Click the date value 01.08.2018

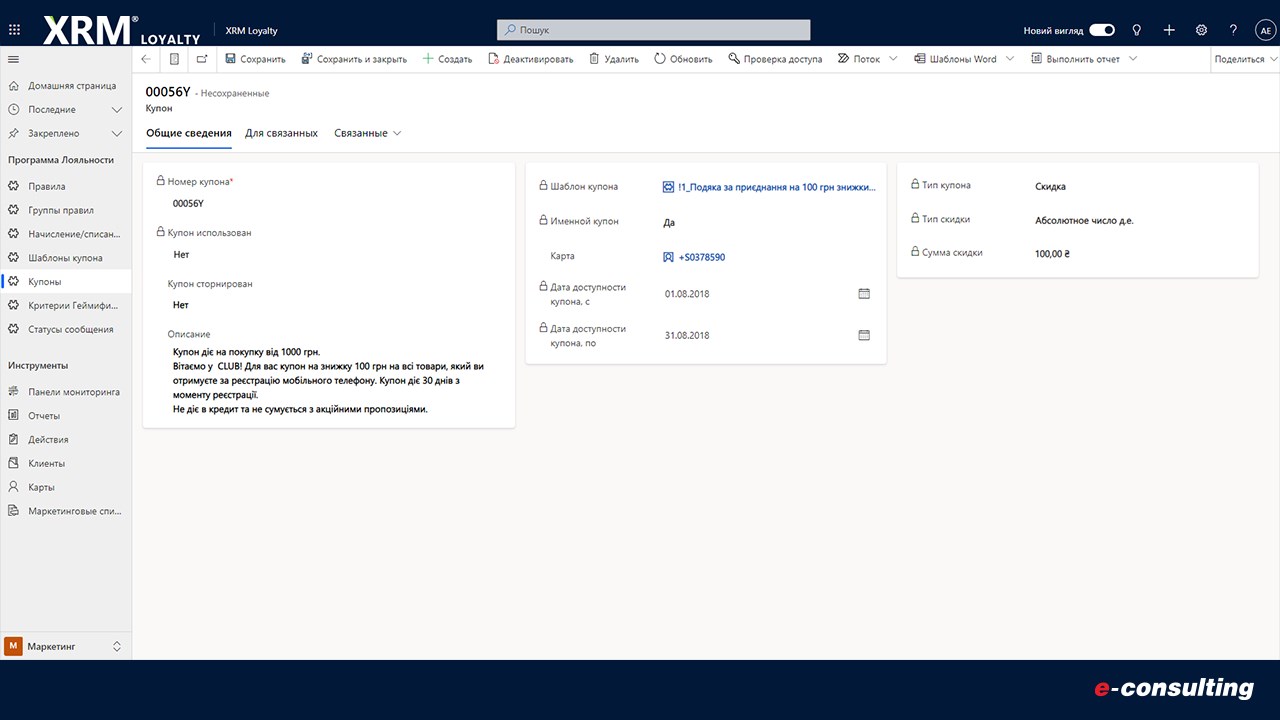[687, 294]
